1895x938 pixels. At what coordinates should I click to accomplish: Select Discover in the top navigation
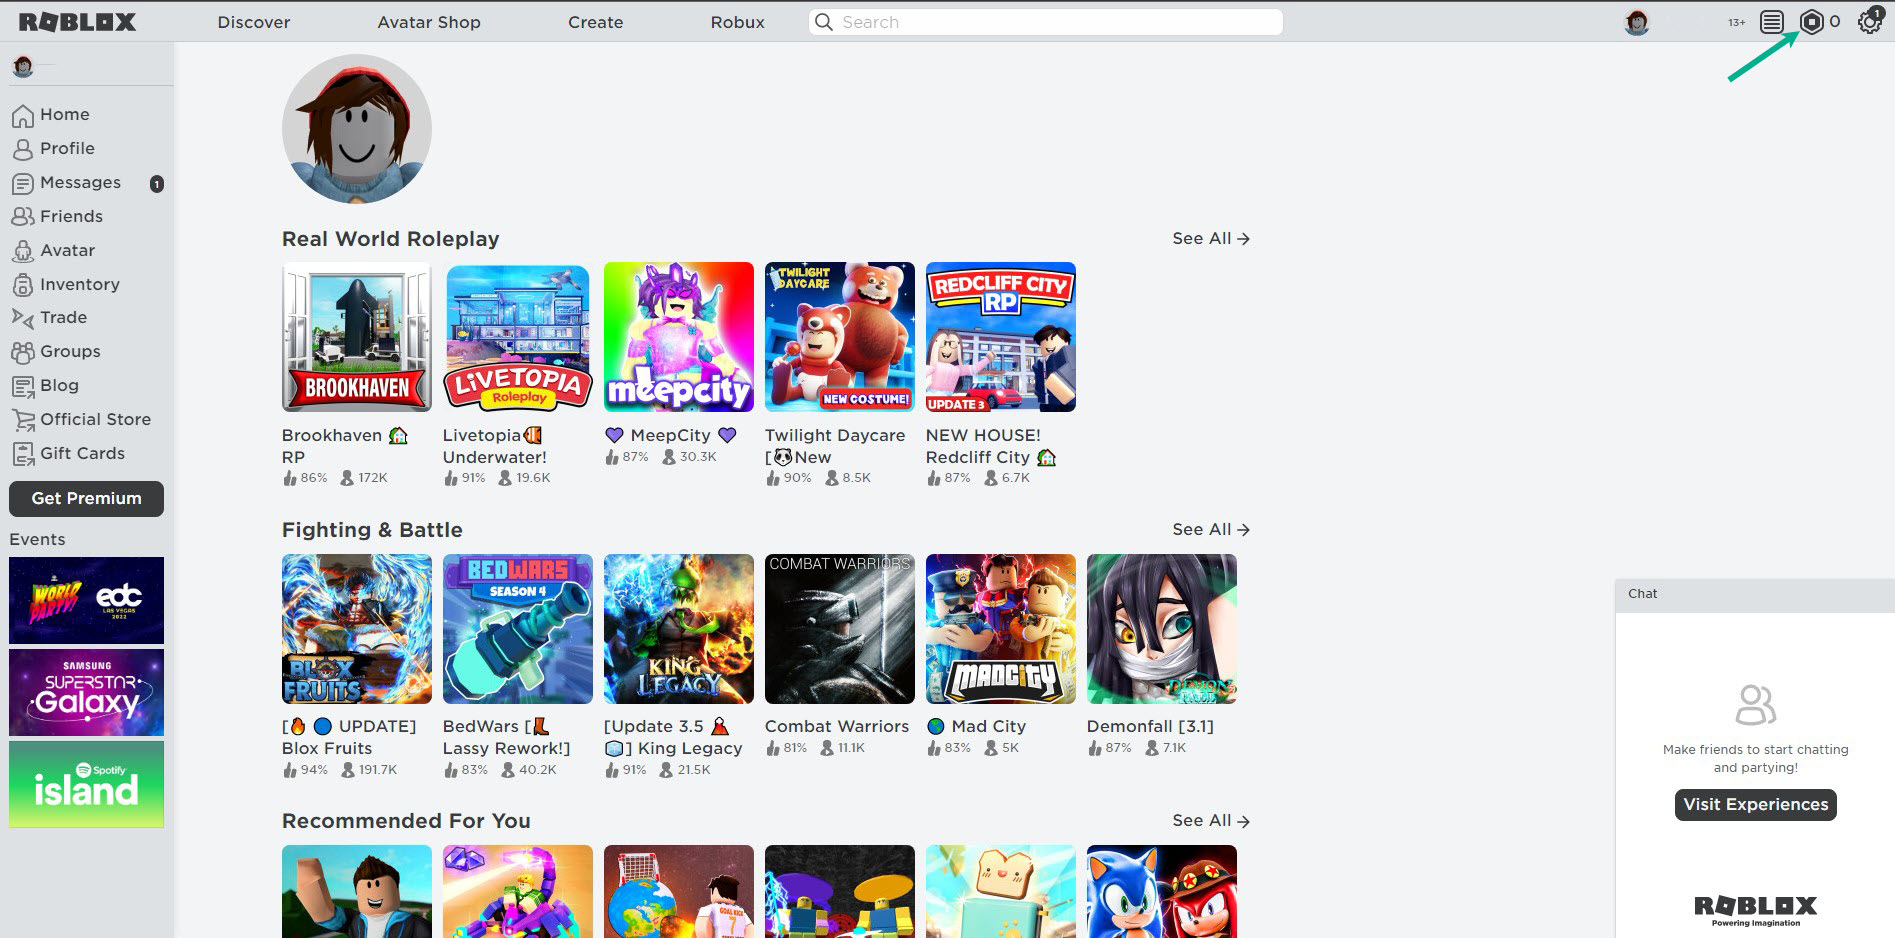pyautogui.click(x=253, y=22)
